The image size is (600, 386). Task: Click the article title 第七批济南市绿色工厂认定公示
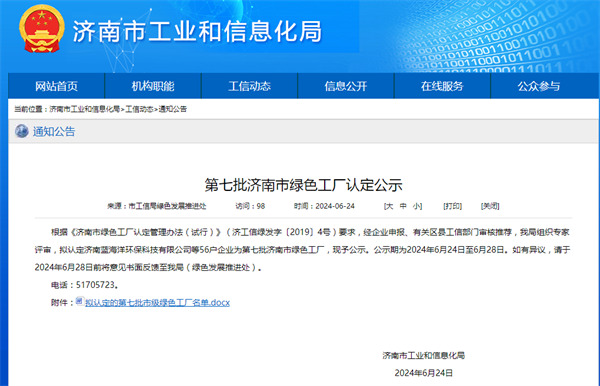pos(303,185)
